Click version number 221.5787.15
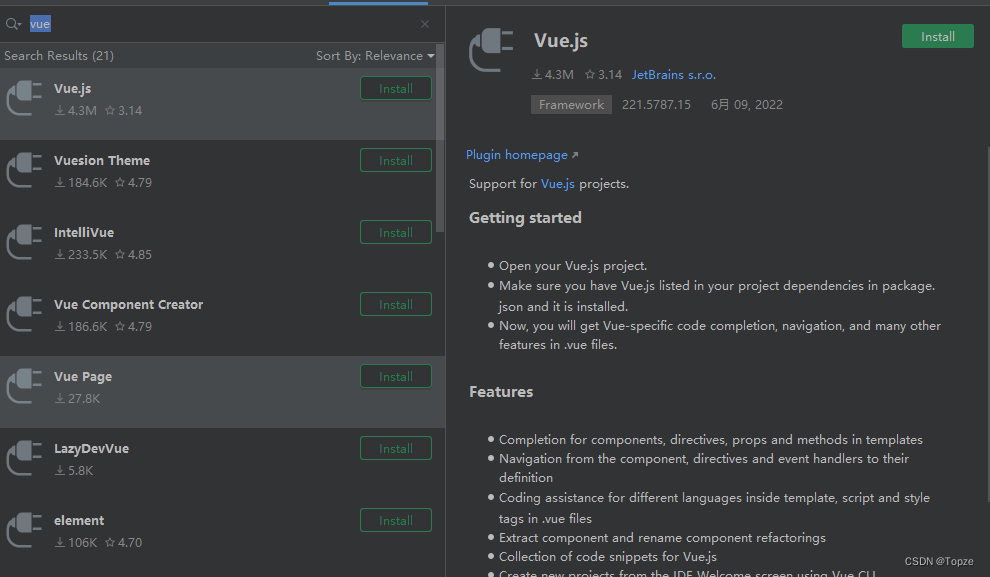The width and height of the screenshot is (990, 577). [656, 105]
